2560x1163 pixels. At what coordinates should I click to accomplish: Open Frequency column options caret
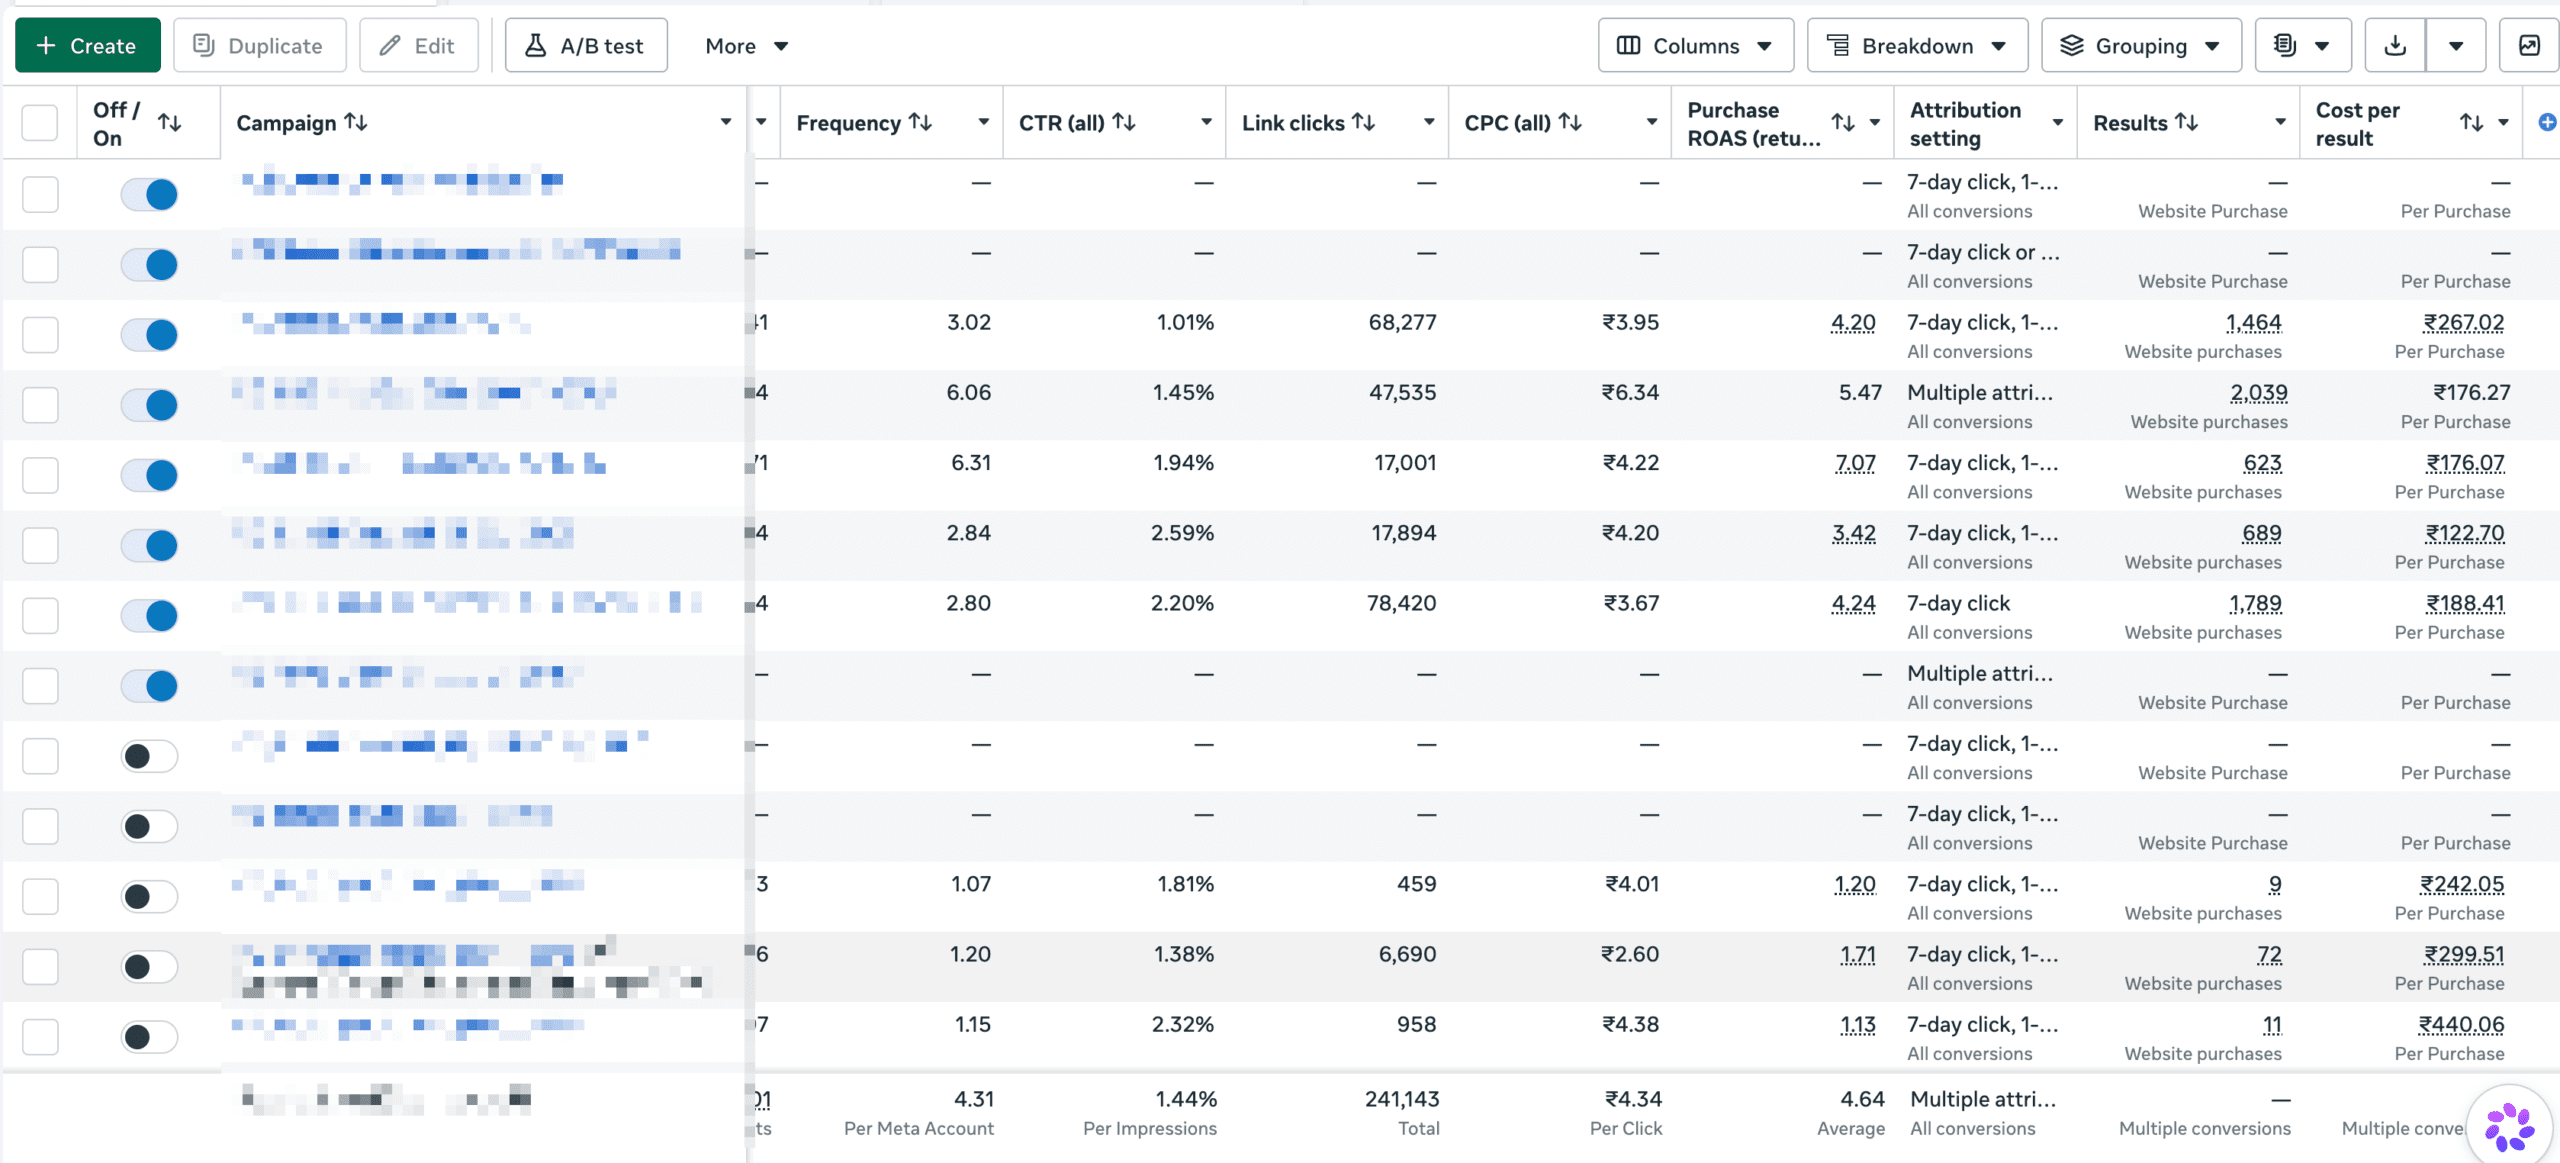(x=984, y=122)
